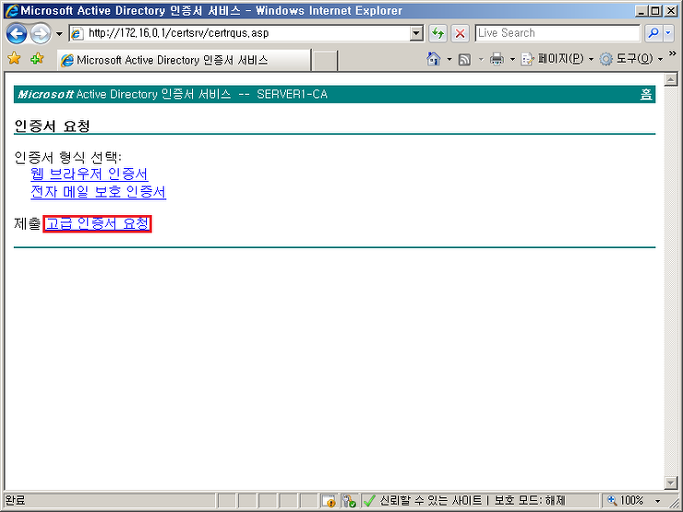Image resolution: width=683 pixels, height=512 pixels.
Task: Click the Internet Explorer title bar icon
Action: (x=12, y=11)
